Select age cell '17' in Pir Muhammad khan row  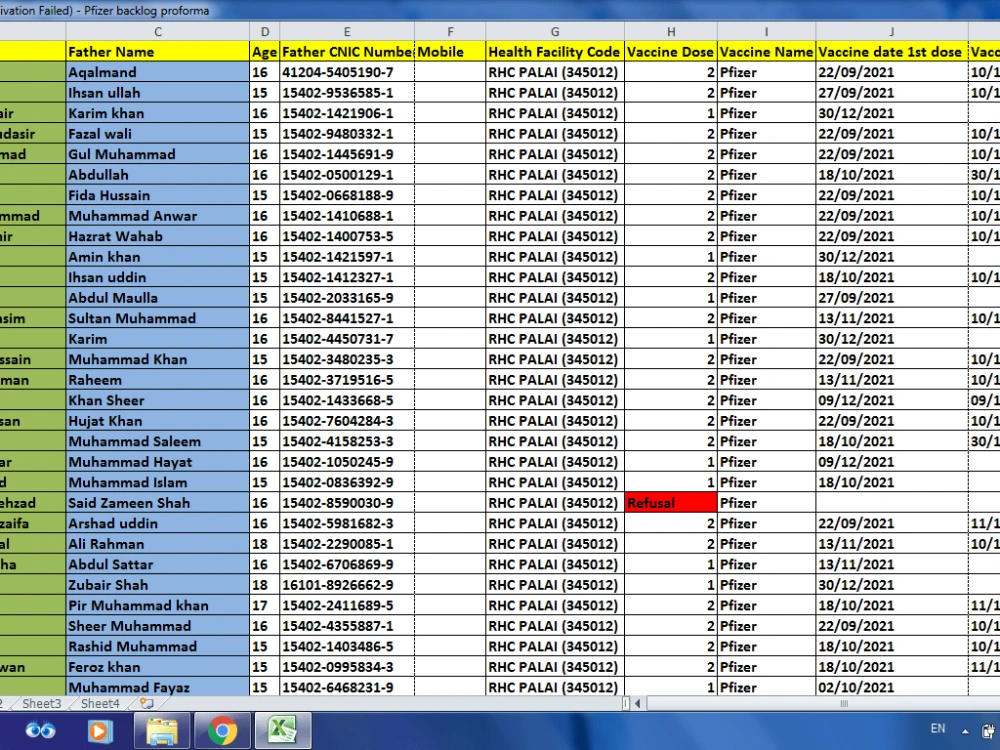click(x=265, y=605)
